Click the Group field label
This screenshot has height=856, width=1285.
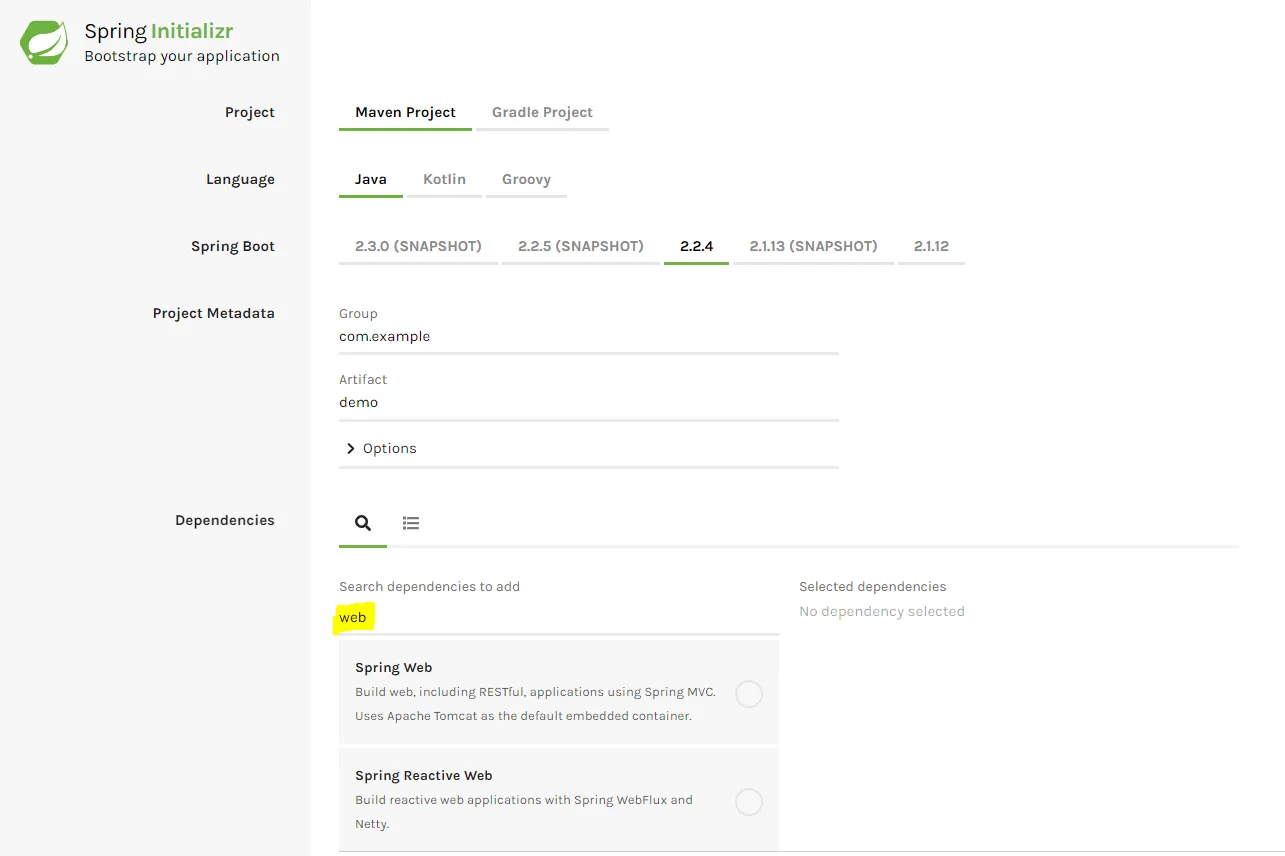[358, 314]
